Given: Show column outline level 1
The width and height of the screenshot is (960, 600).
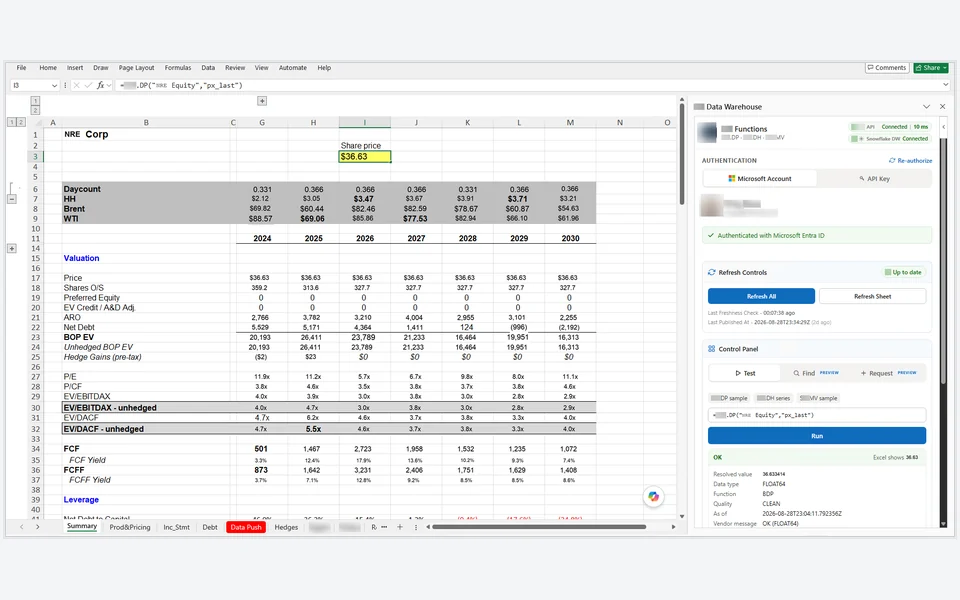Looking at the screenshot, I should 36,100.
